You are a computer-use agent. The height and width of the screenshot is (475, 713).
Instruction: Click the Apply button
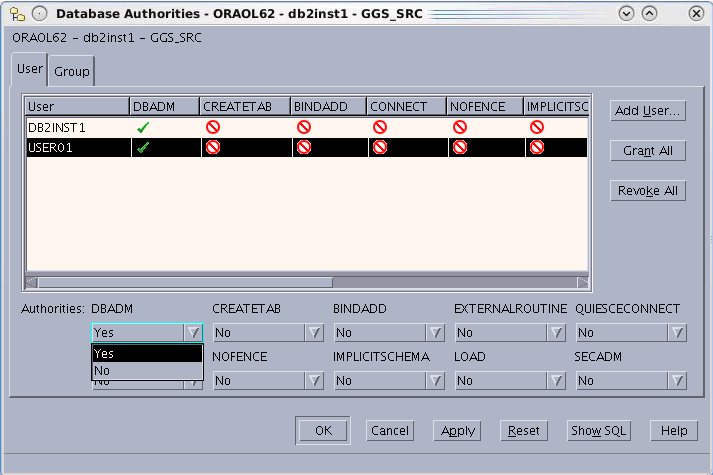[x=457, y=430]
